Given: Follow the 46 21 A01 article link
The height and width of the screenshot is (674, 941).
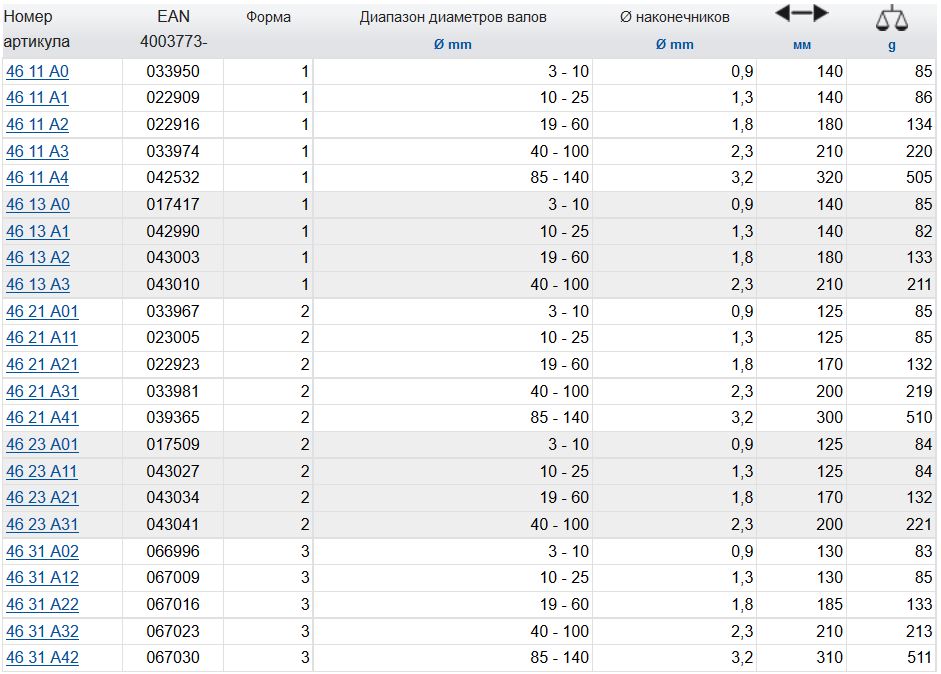Looking at the screenshot, I should (42, 312).
